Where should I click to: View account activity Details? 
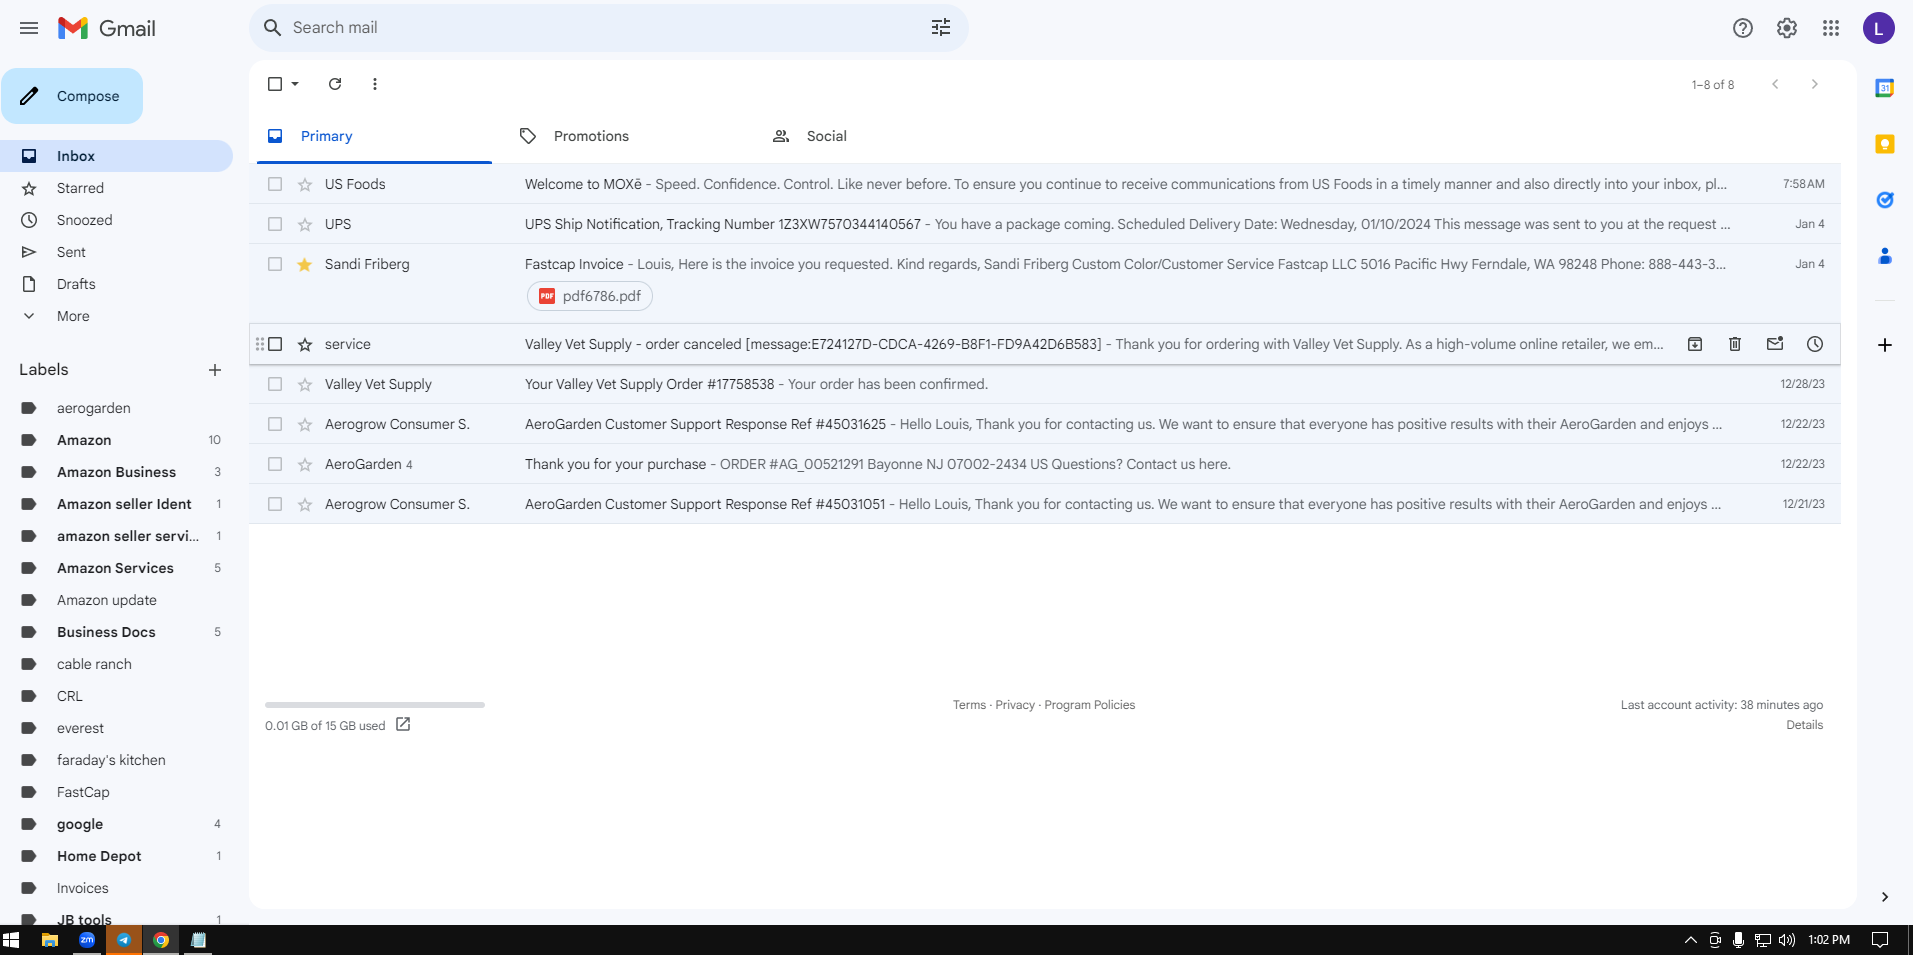tap(1805, 725)
